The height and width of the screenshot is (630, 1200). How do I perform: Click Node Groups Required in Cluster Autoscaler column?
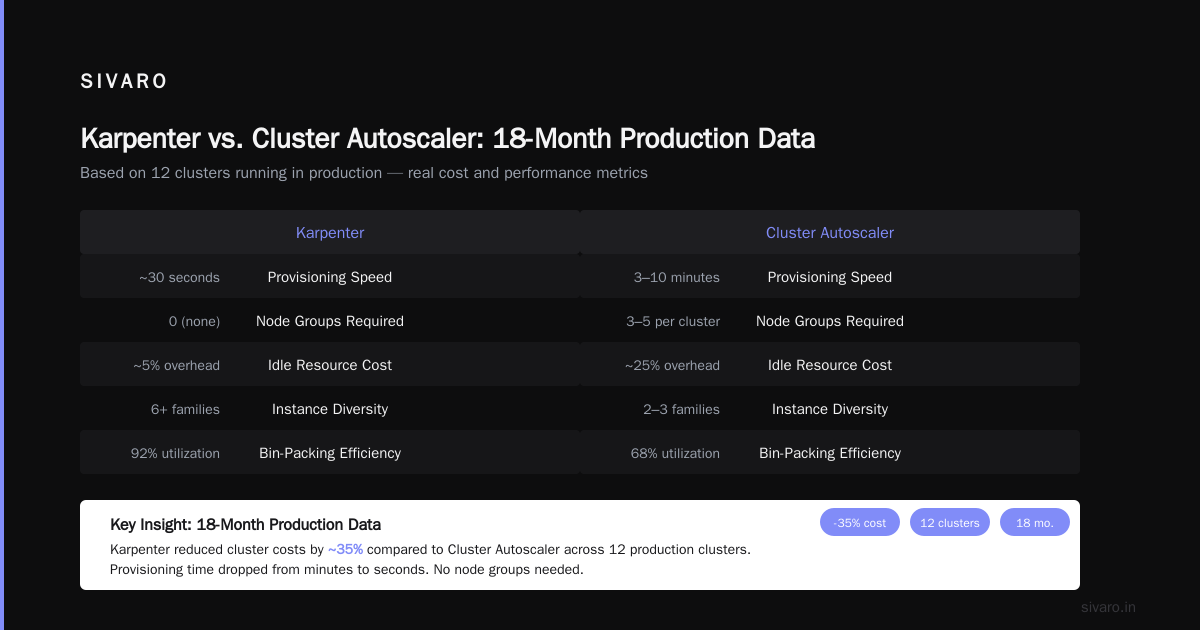click(x=830, y=321)
